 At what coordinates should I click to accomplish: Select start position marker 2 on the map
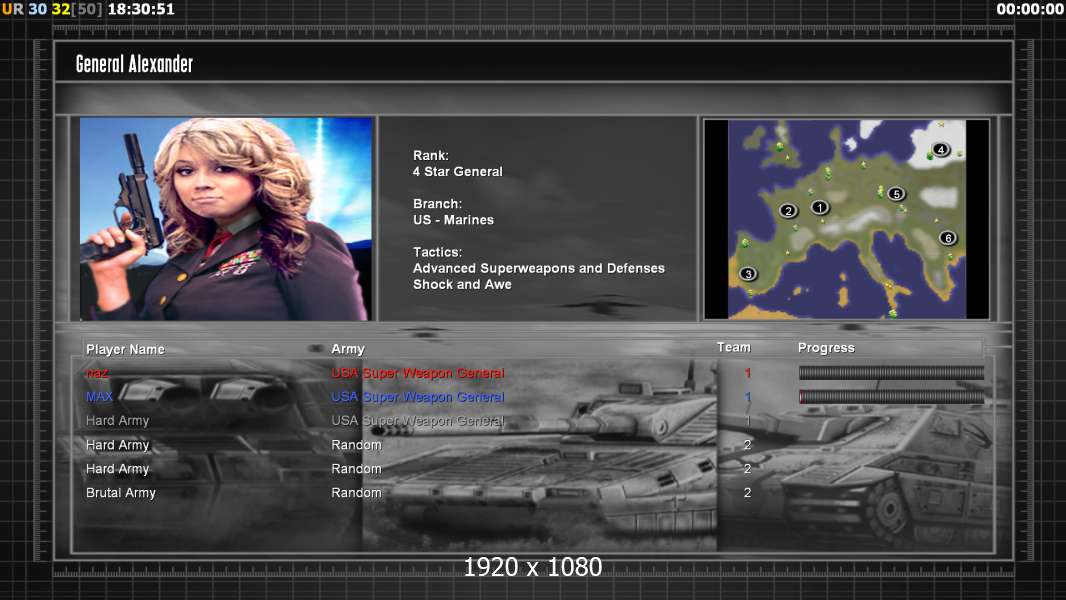click(788, 211)
